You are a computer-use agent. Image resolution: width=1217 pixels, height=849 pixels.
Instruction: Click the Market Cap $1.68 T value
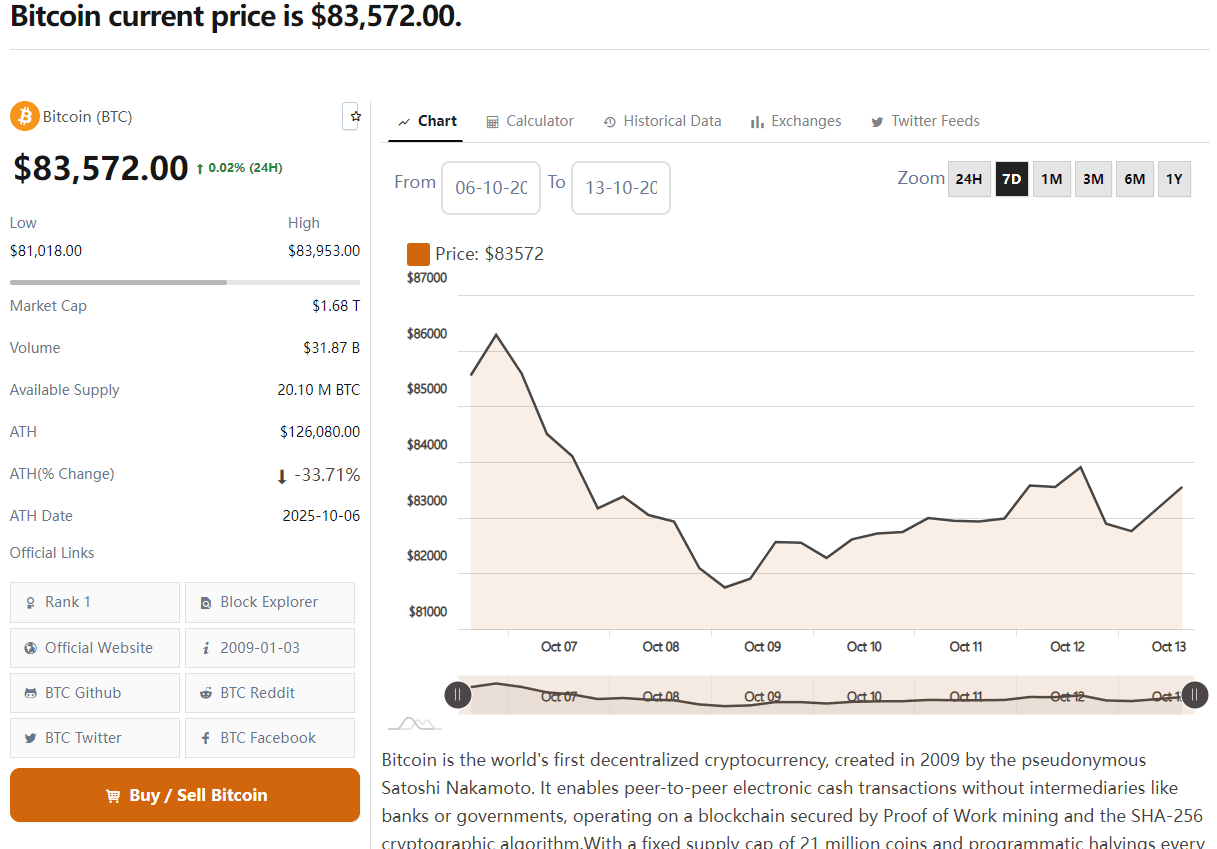point(336,306)
